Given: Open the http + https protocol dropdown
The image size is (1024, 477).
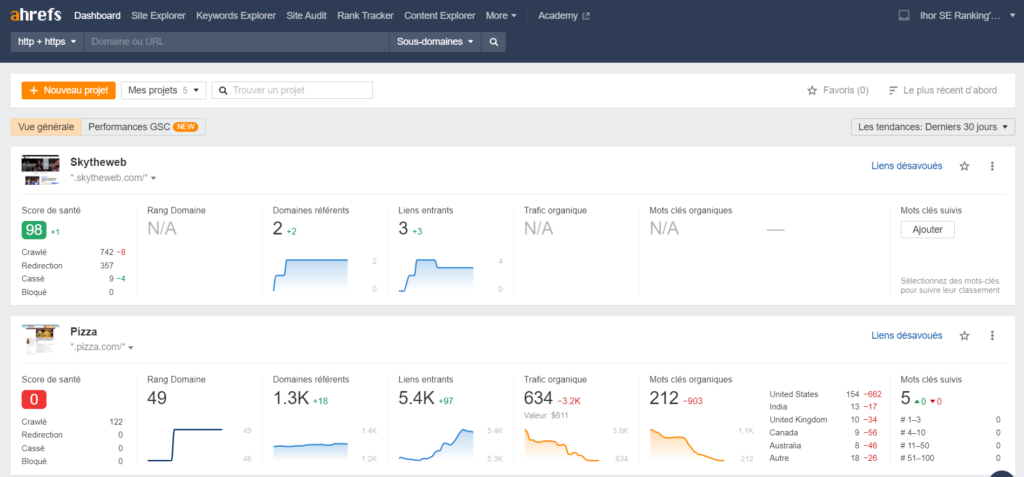Looking at the screenshot, I should [x=47, y=42].
